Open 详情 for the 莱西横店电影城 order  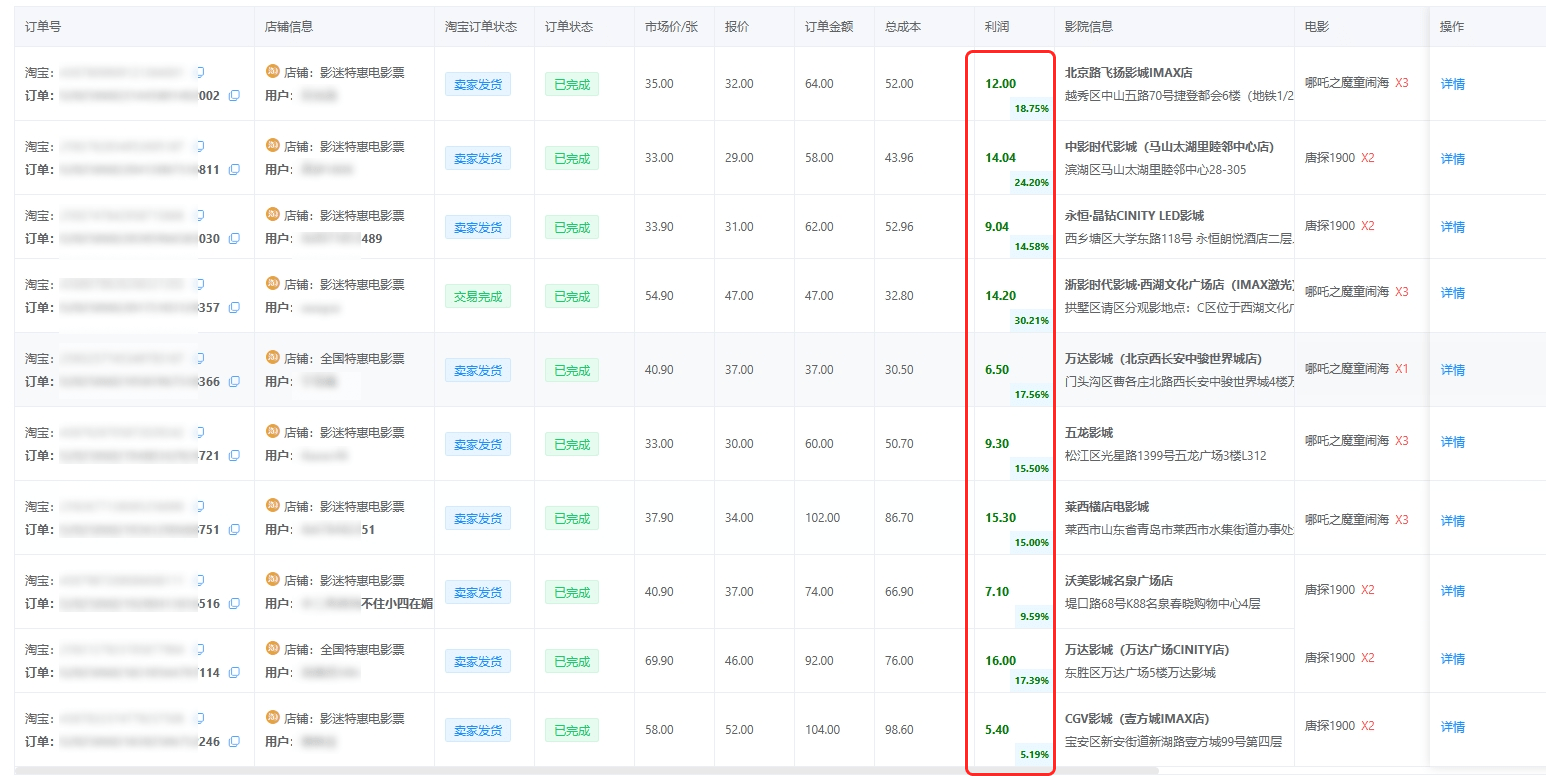(1453, 520)
